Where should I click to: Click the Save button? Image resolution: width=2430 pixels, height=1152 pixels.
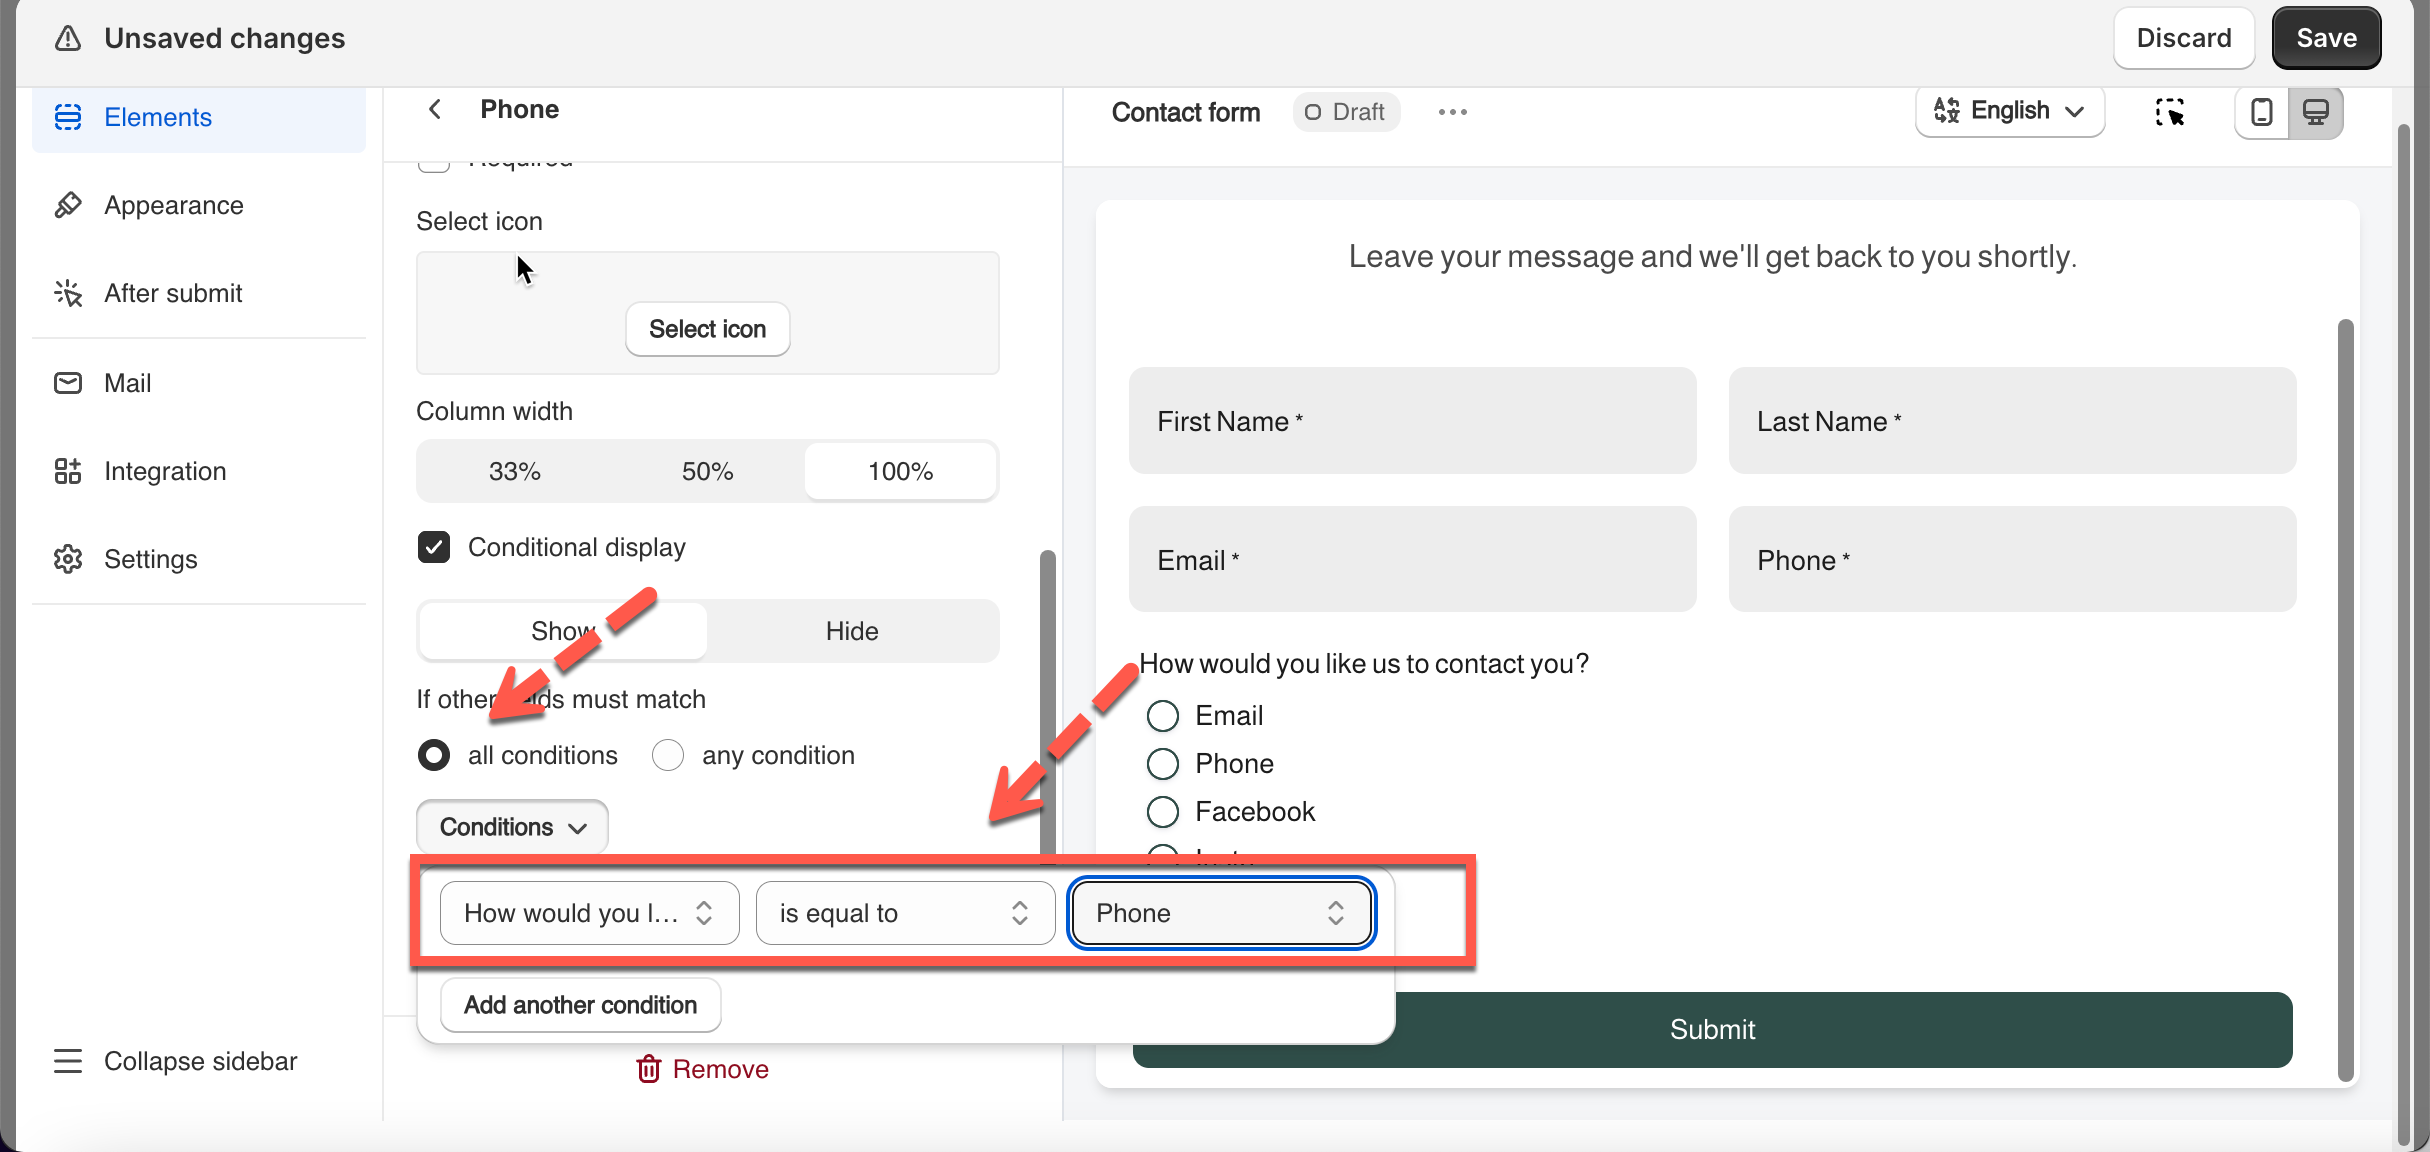coord(2325,38)
